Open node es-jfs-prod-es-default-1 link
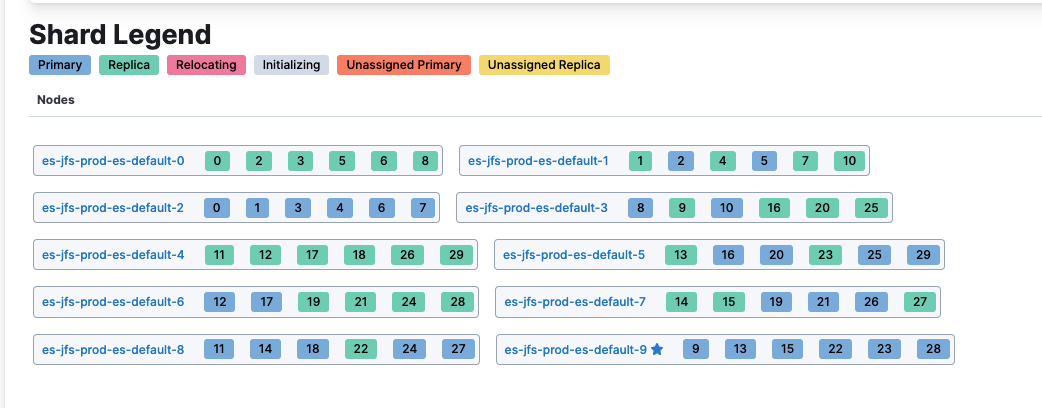The height and width of the screenshot is (408, 1042). coord(538,161)
